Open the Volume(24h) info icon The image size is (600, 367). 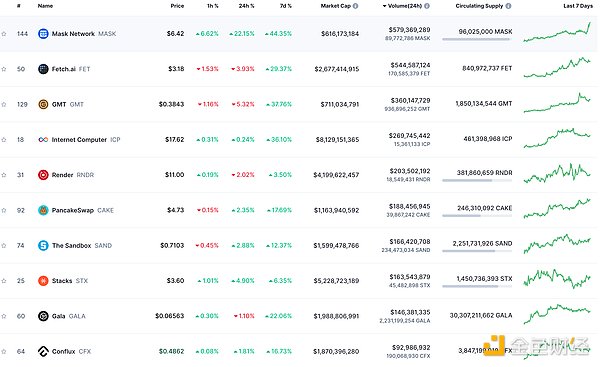[427, 6]
